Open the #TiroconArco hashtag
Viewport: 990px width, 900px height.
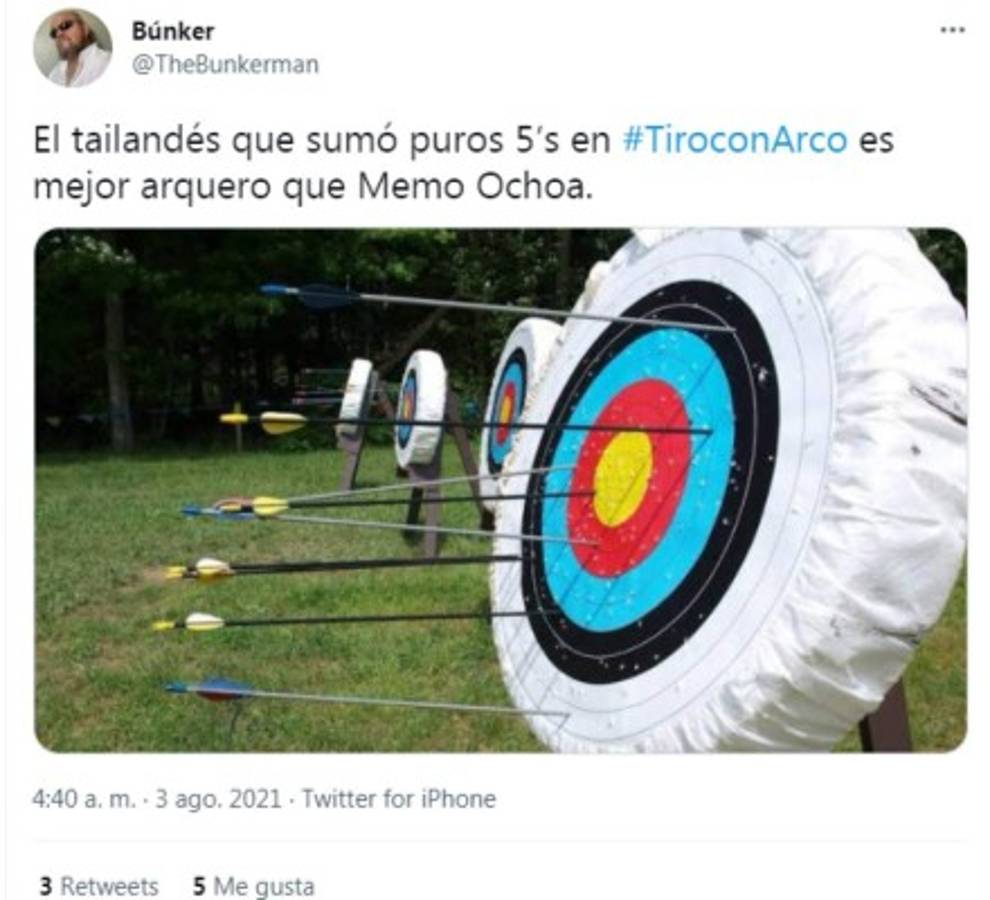coord(735,140)
